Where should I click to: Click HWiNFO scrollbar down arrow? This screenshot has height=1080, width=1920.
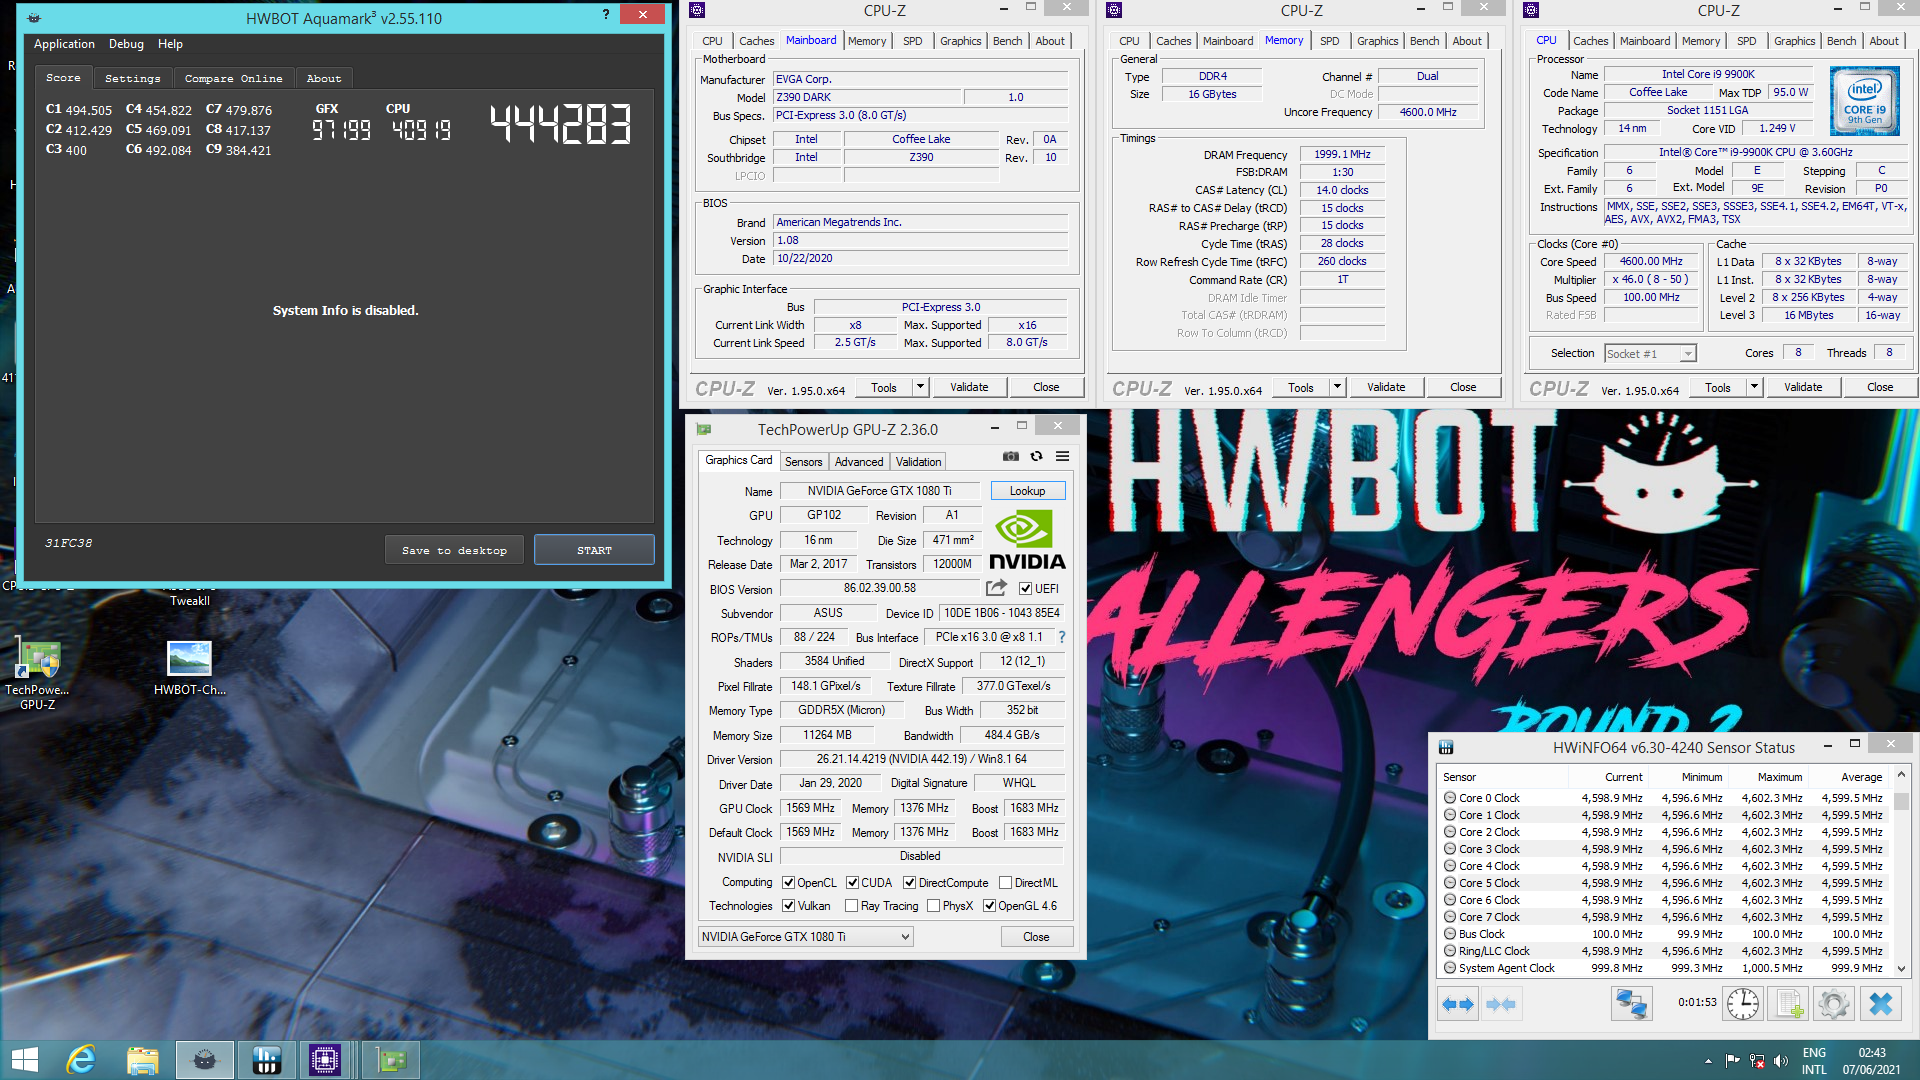pyautogui.click(x=1901, y=969)
